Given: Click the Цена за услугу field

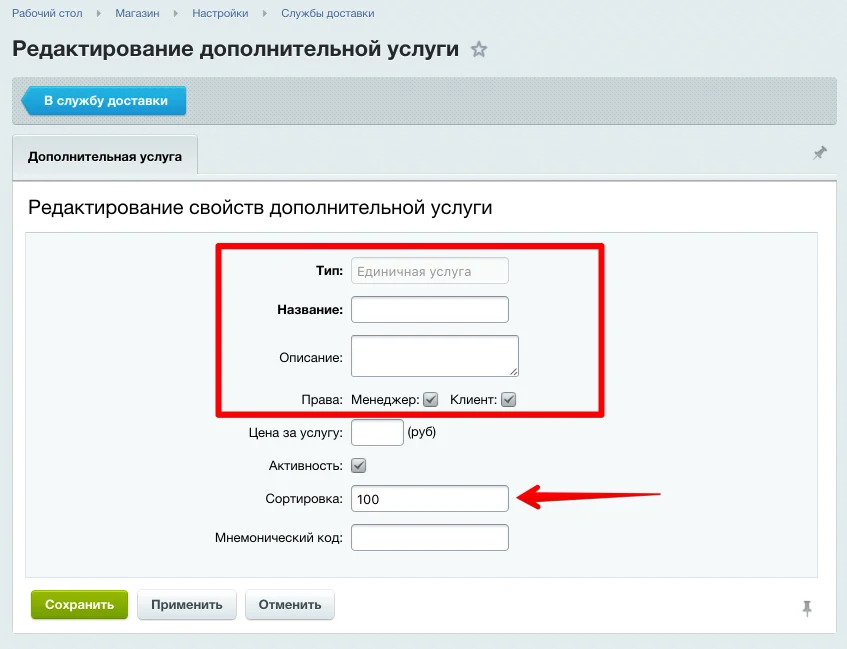Looking at the screenshot, I should (377, 432).
